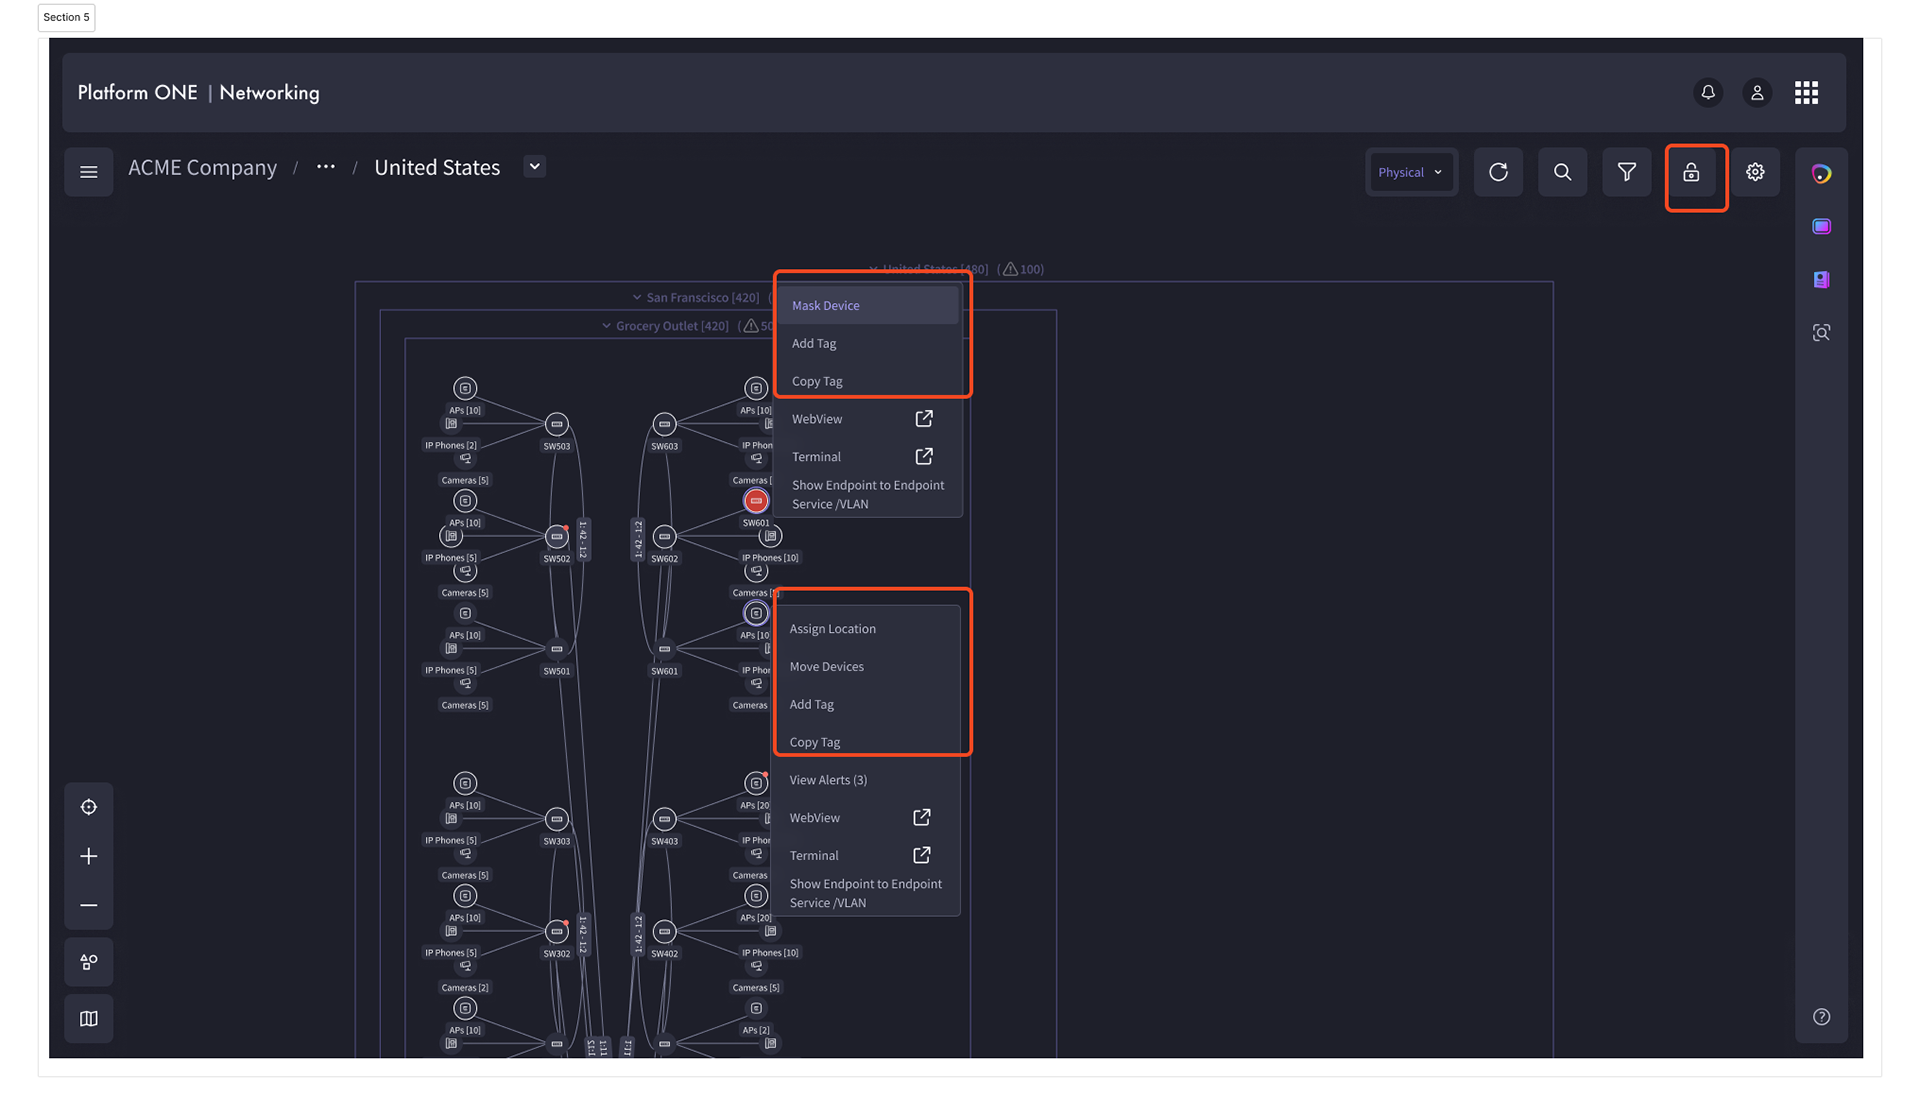1920x1115 pixels.
Task: Open the apps grid launcher
Action: 1806,93
